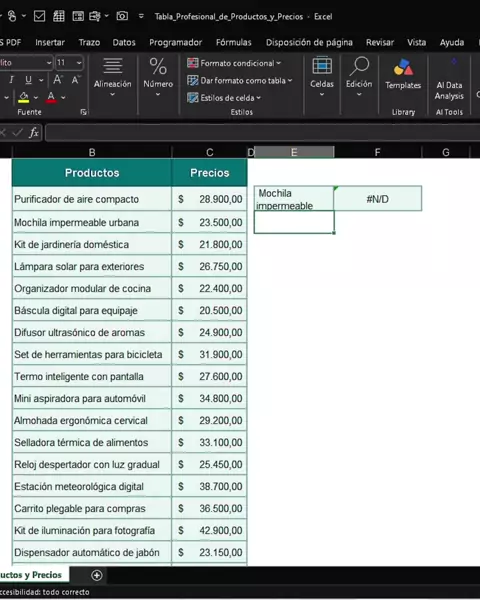Increase font size with larger A icon
The width and height of the screenshot is (480, 600).
58,80
